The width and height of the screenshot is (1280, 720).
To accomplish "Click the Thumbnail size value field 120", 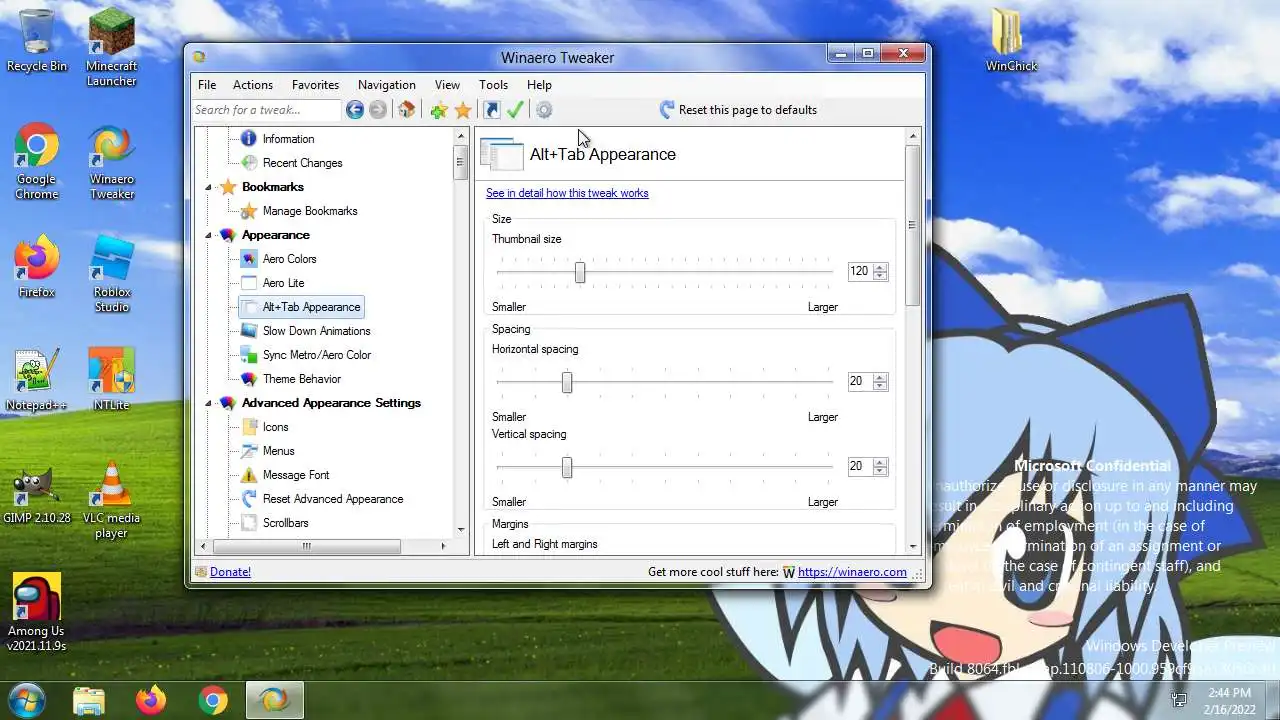I will pyautogui.click(x=860, y=271).
